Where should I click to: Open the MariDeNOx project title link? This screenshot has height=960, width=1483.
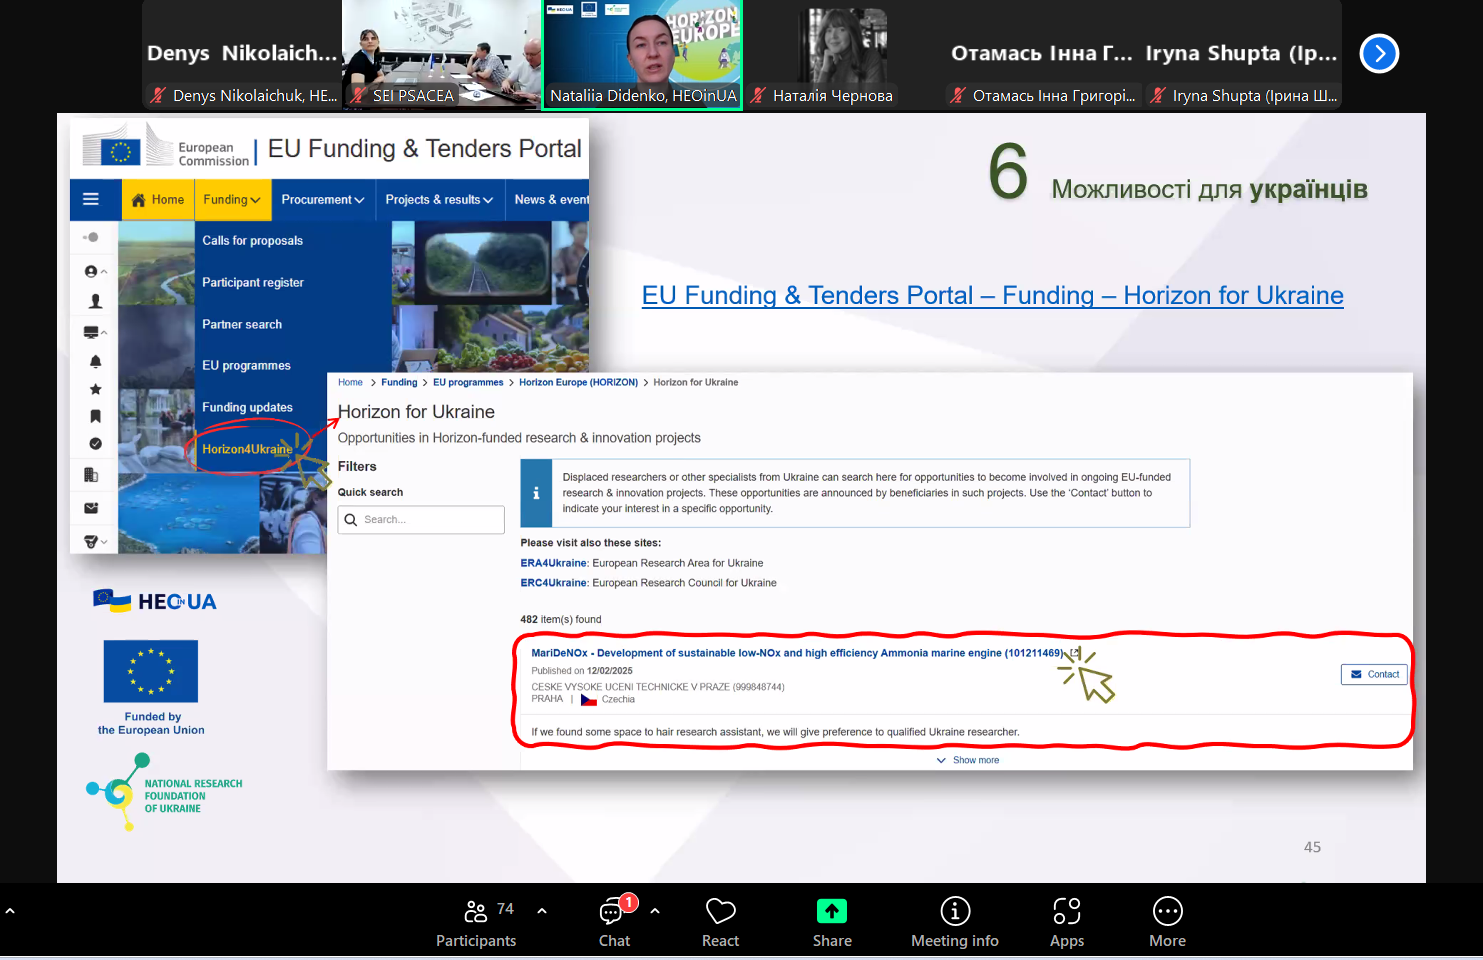click(797, 653)
